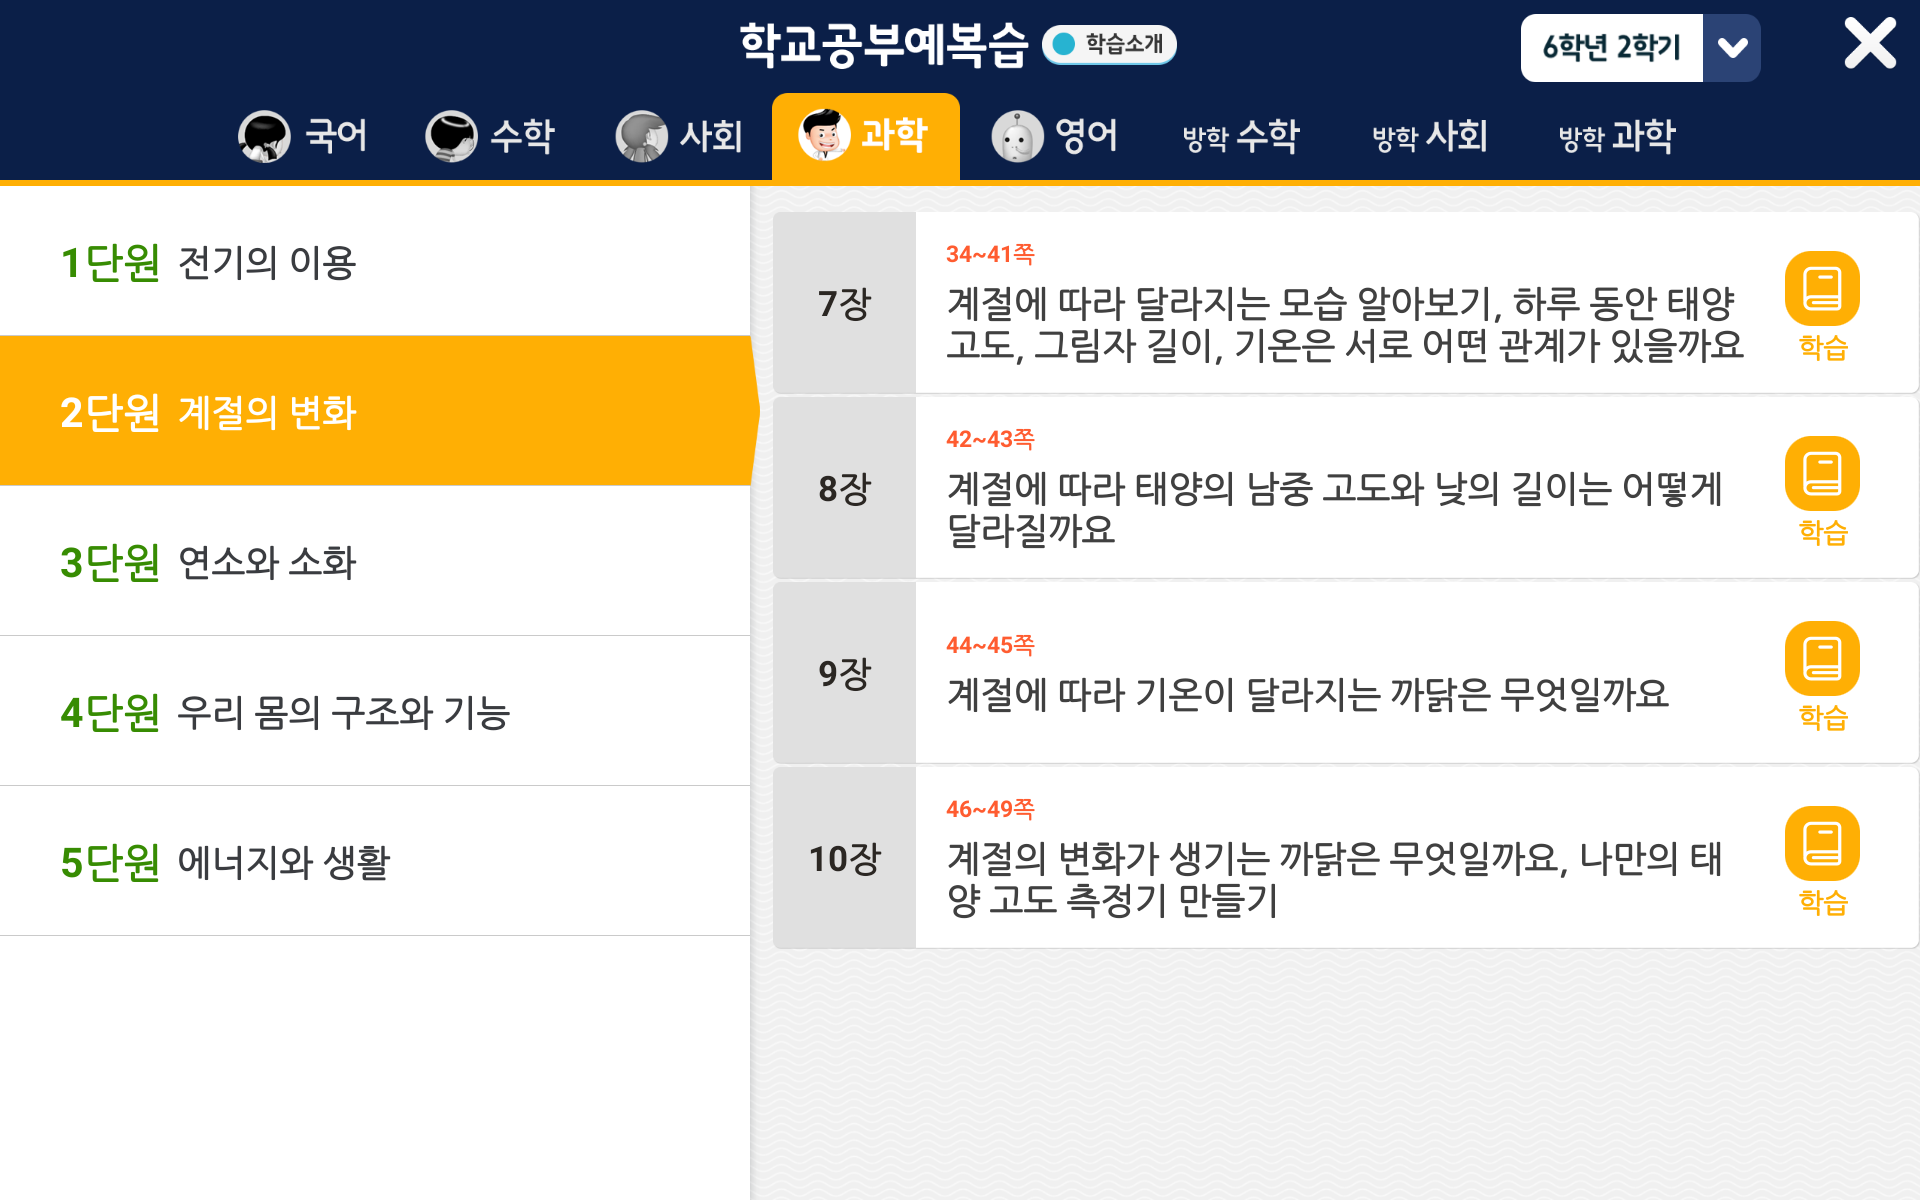Open the 학습 book icon for 10장
1920x1200 pixels.
coord(1822,844)
